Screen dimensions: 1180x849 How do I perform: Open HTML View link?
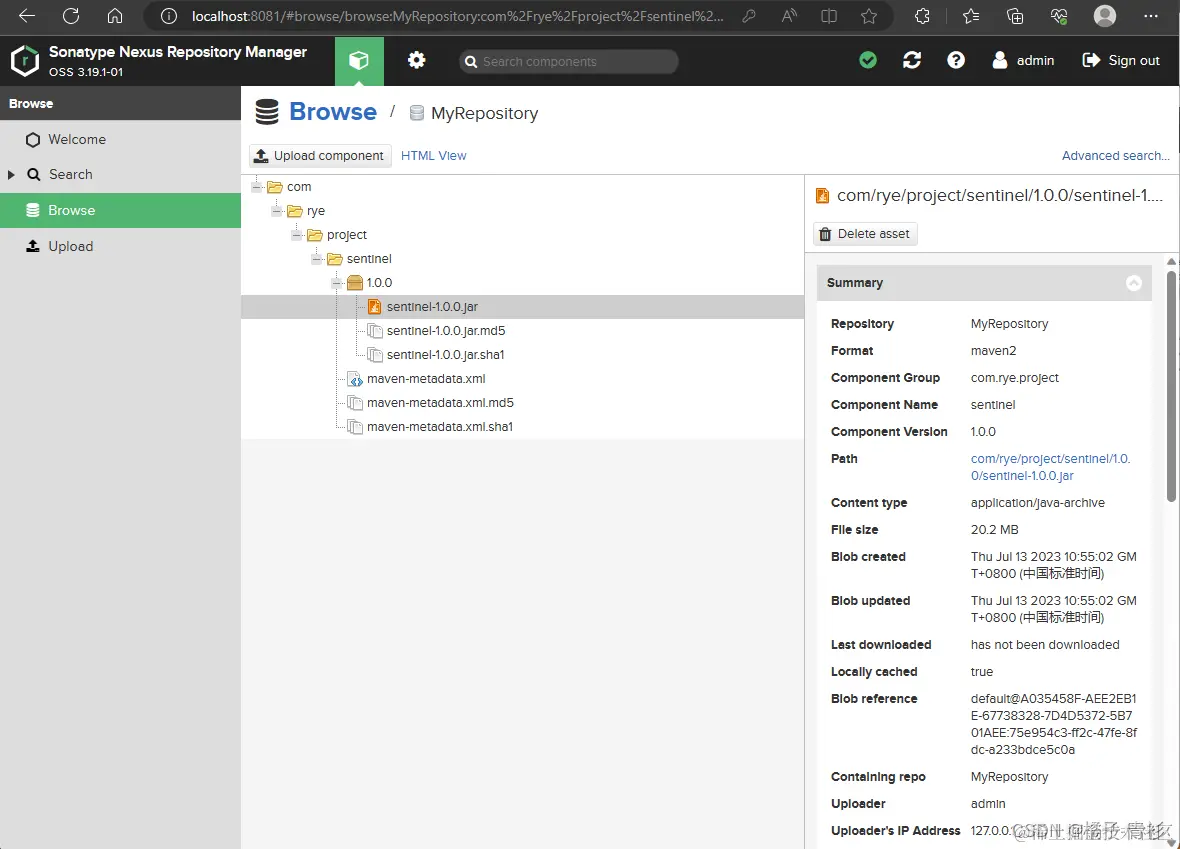(x=433, y=156)
